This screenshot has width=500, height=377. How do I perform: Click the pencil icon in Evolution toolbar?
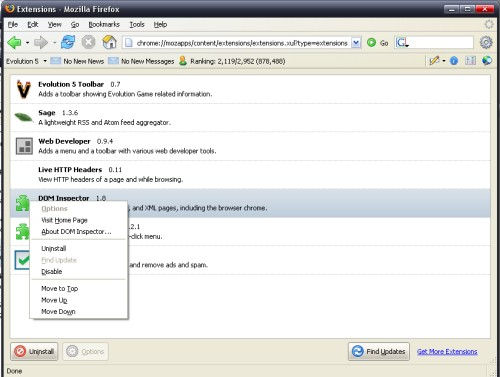coord(434,61)
